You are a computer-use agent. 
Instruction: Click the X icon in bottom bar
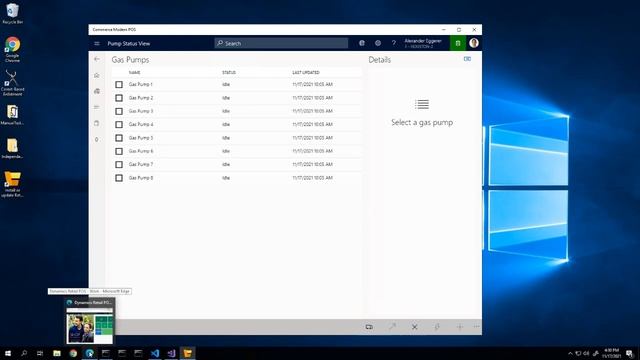click(414, 327)
